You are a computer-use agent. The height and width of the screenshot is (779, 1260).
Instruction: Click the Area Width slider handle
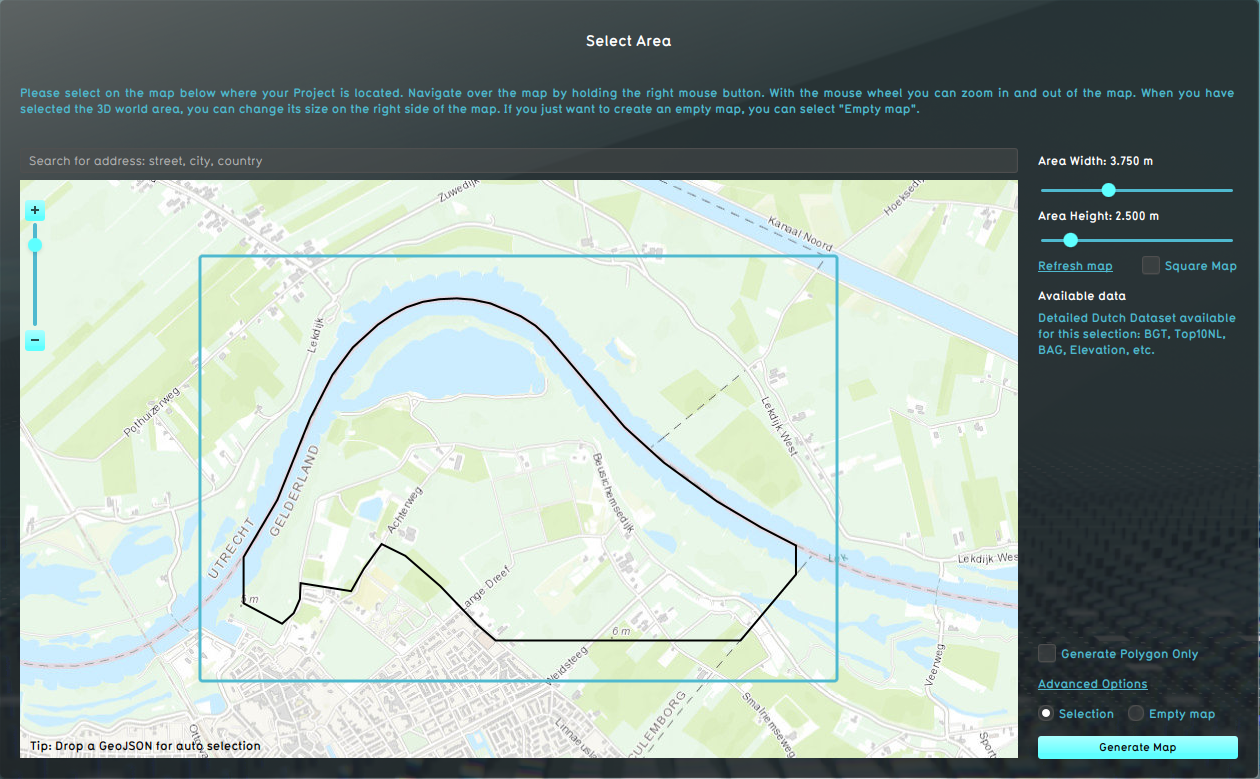tap(1108, 190)
